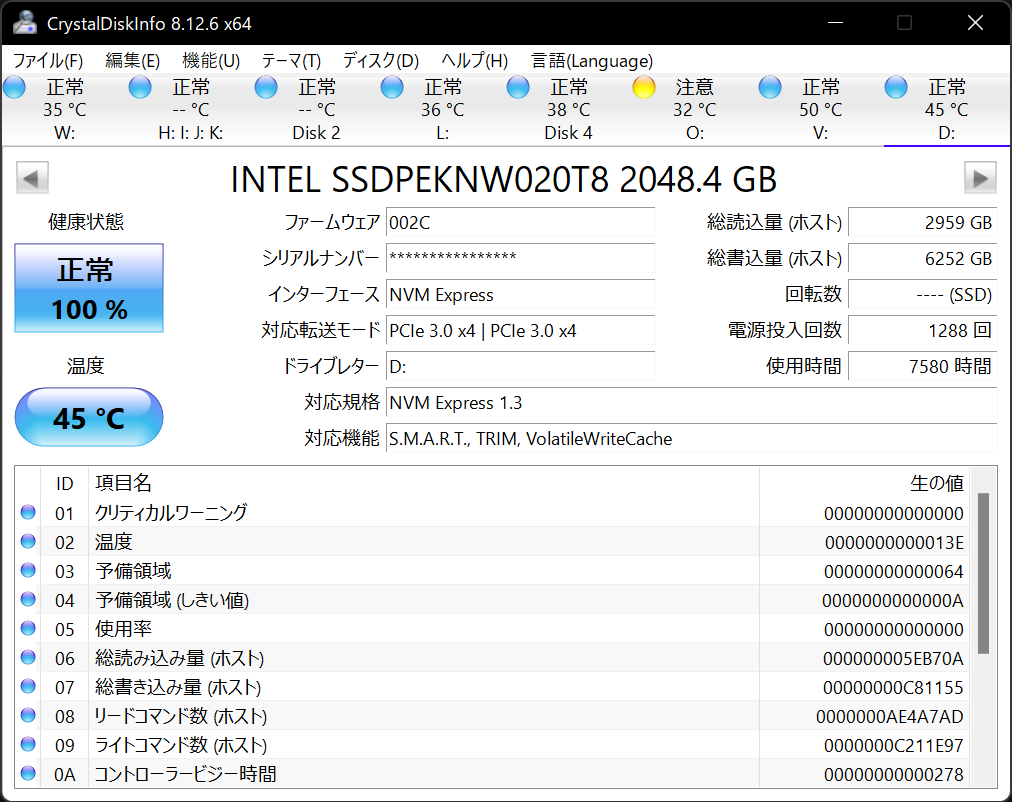Click the blue status icon above drive W:
The image size is (1012, 802).
14,87
